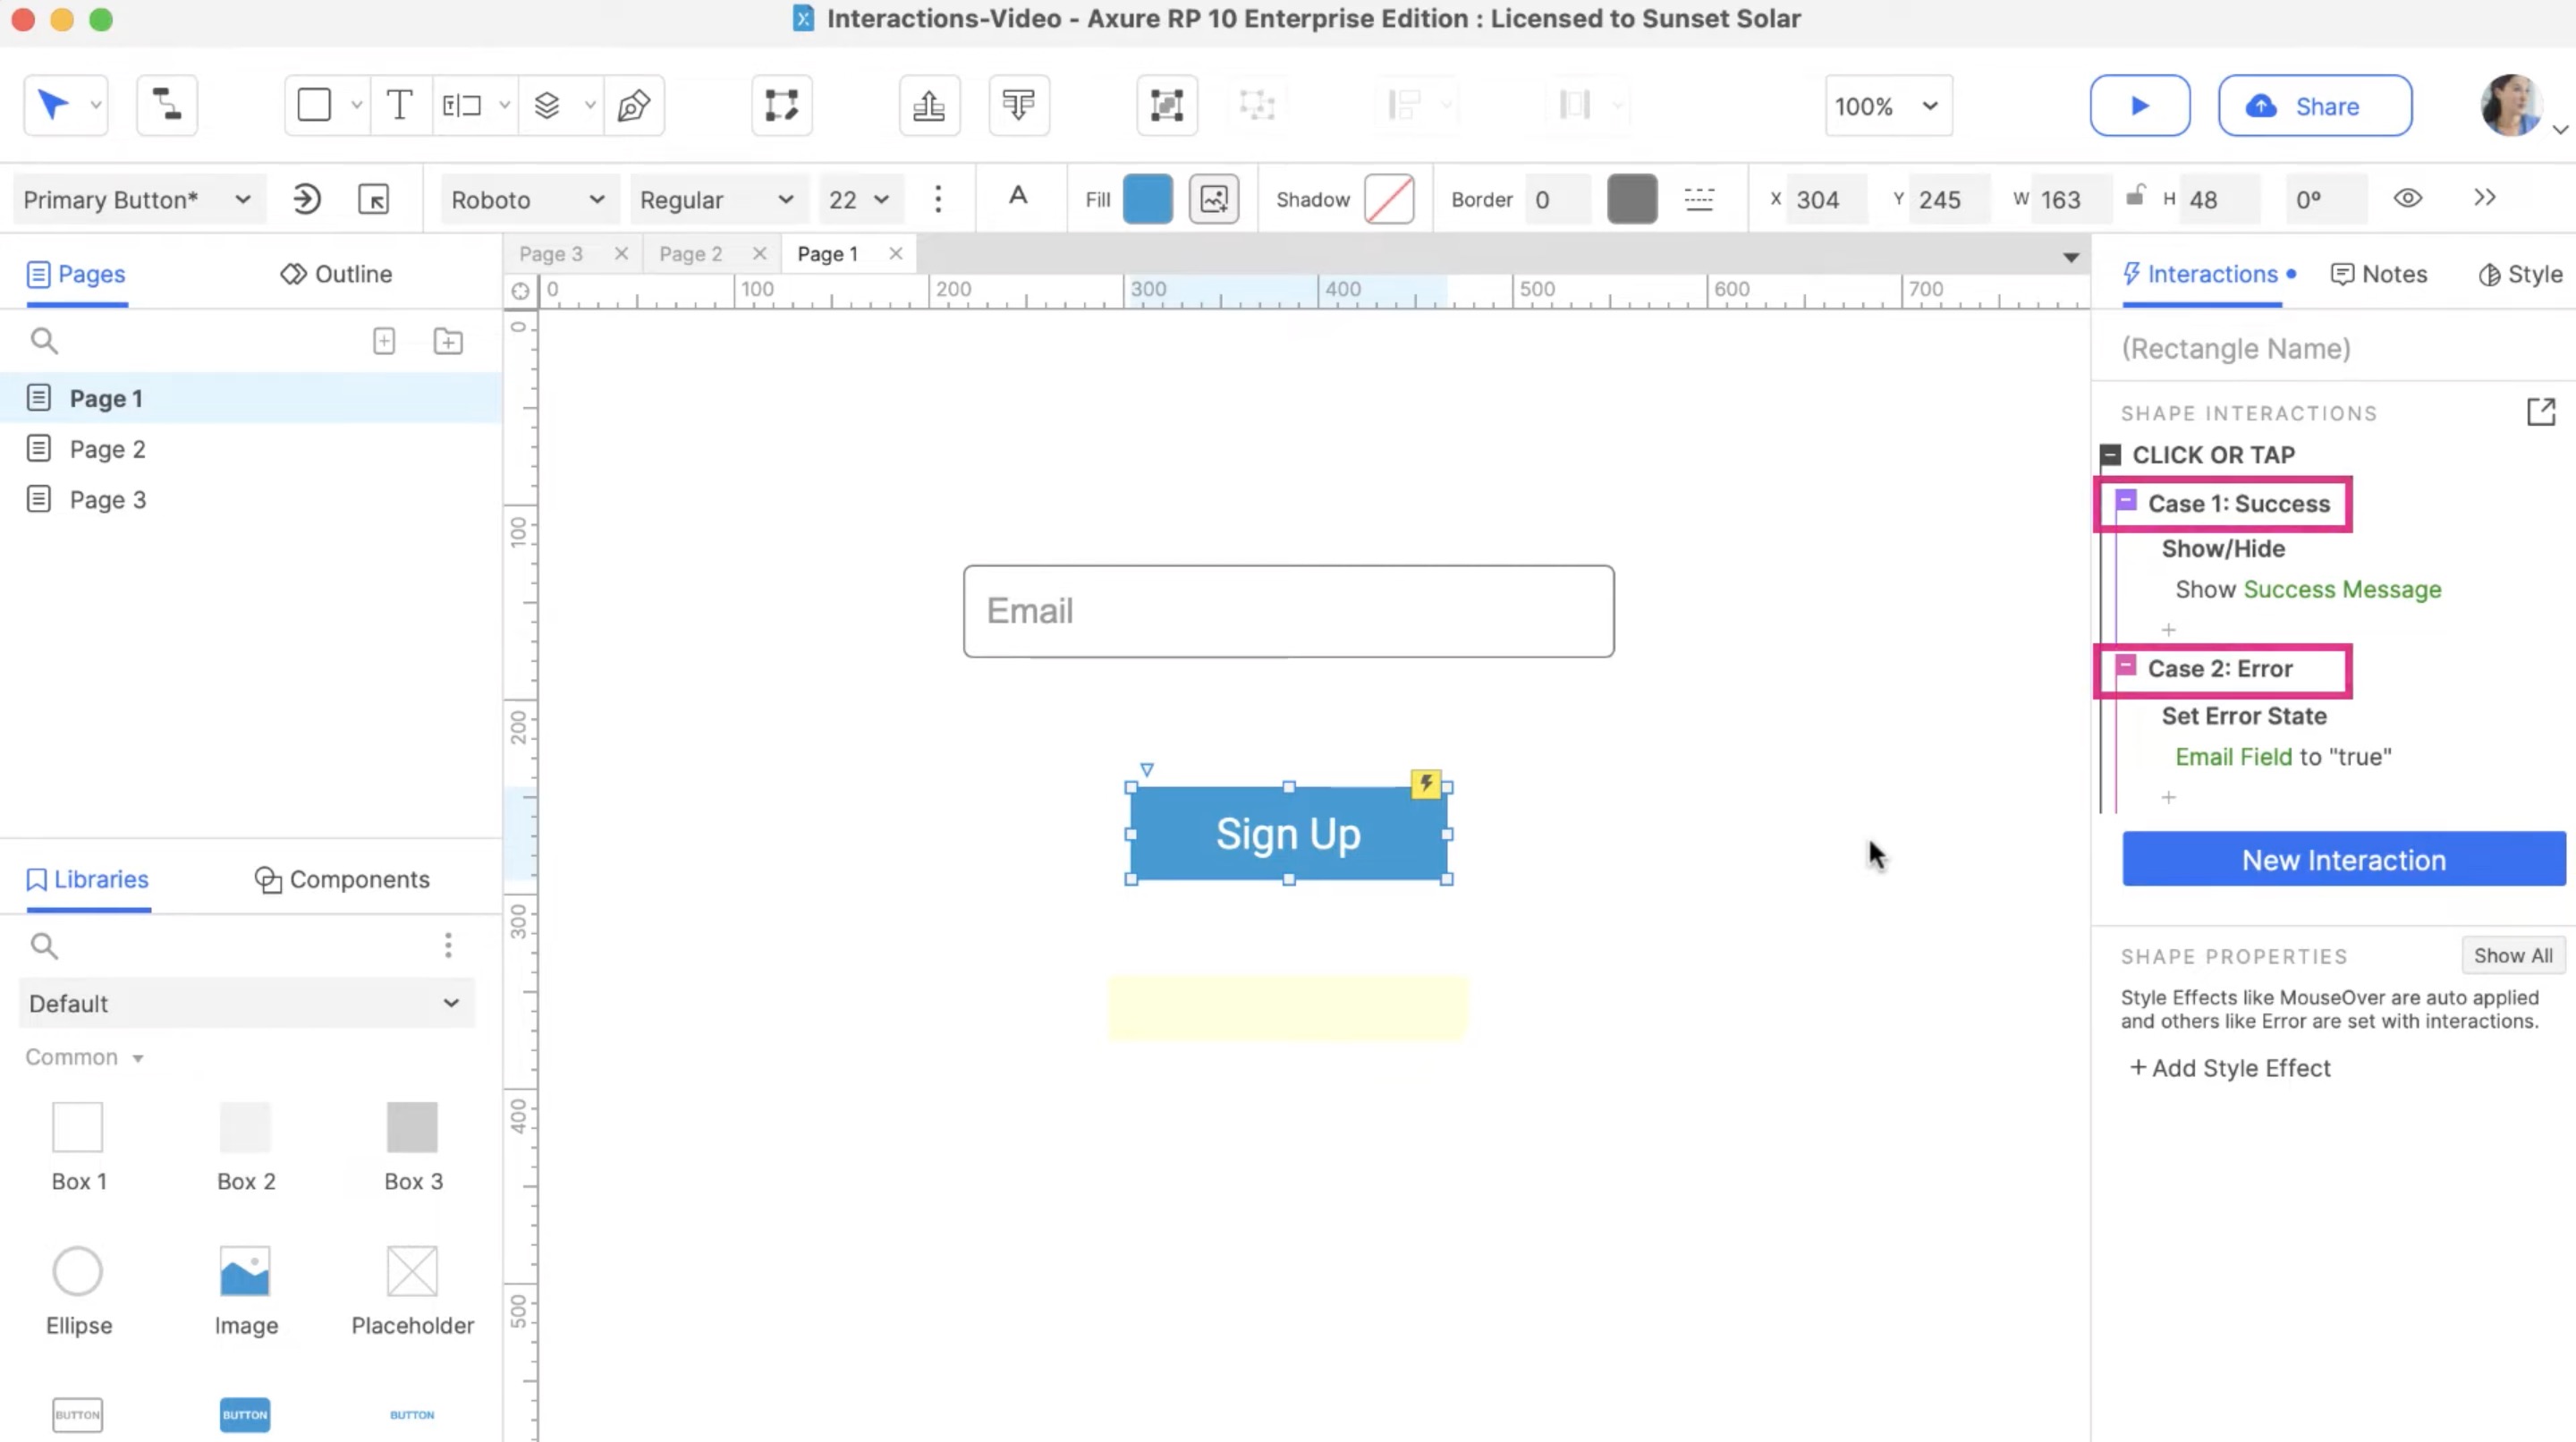2576x1442 pixels.
Task: Open the Roboto font dropdown
Action: (x=527, y=200)
